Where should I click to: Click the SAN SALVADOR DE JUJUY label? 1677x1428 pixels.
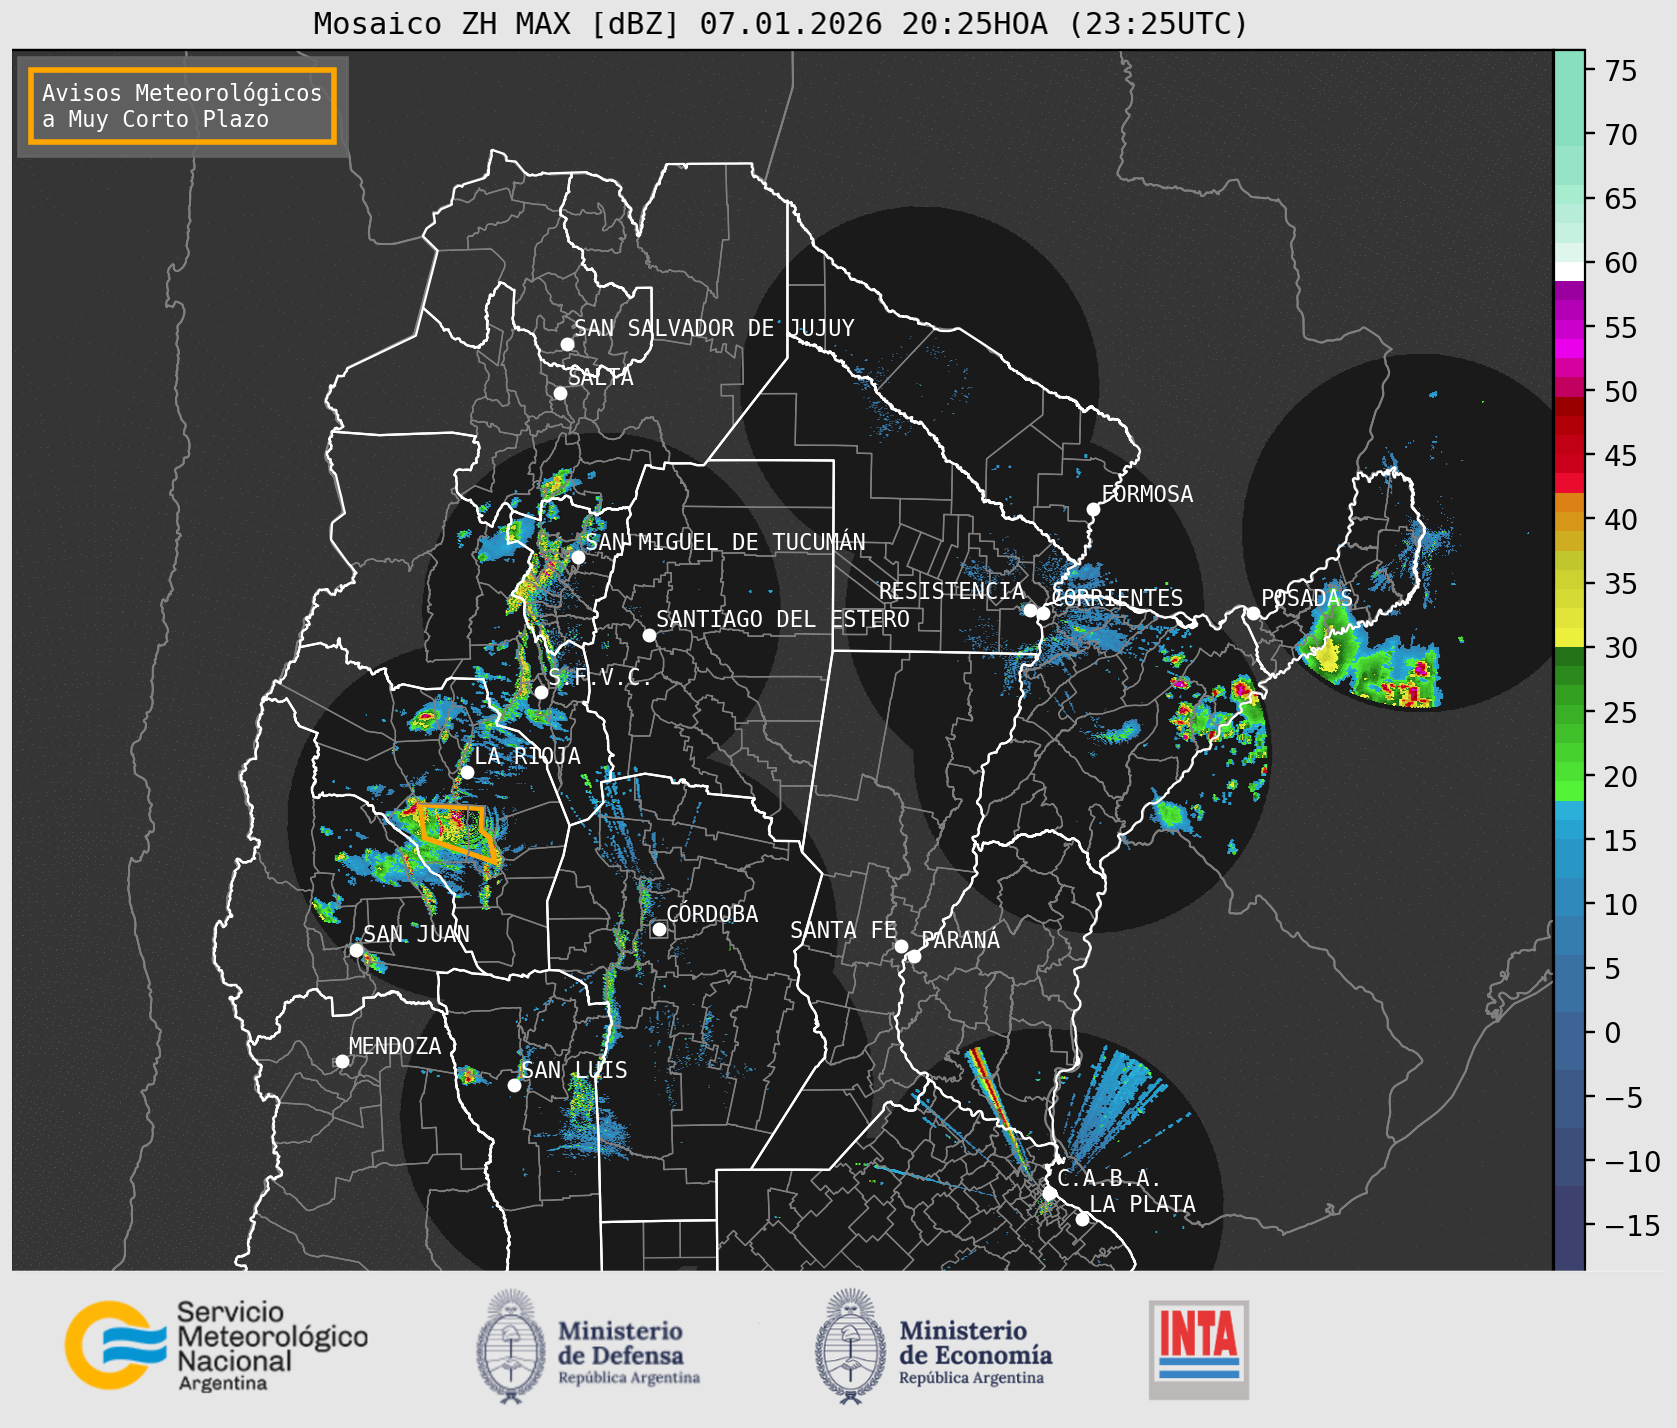pyautogui.click(x=714, y=328)
